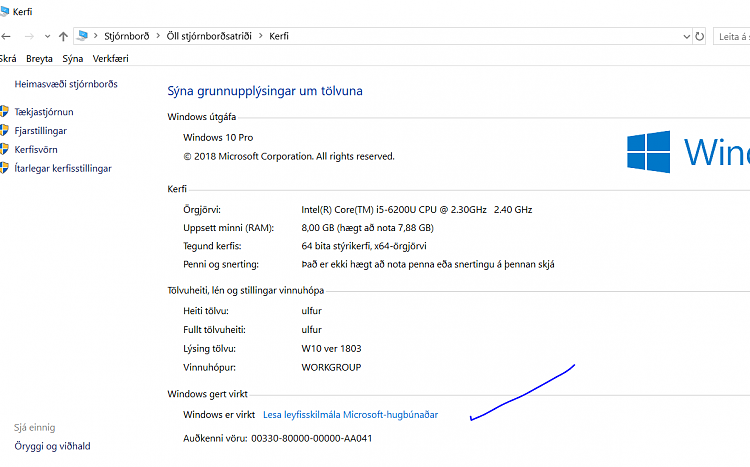Expand the chevron after Stjórnborð breadcrumb
The image size is (750, 467).
coord(158,36)
